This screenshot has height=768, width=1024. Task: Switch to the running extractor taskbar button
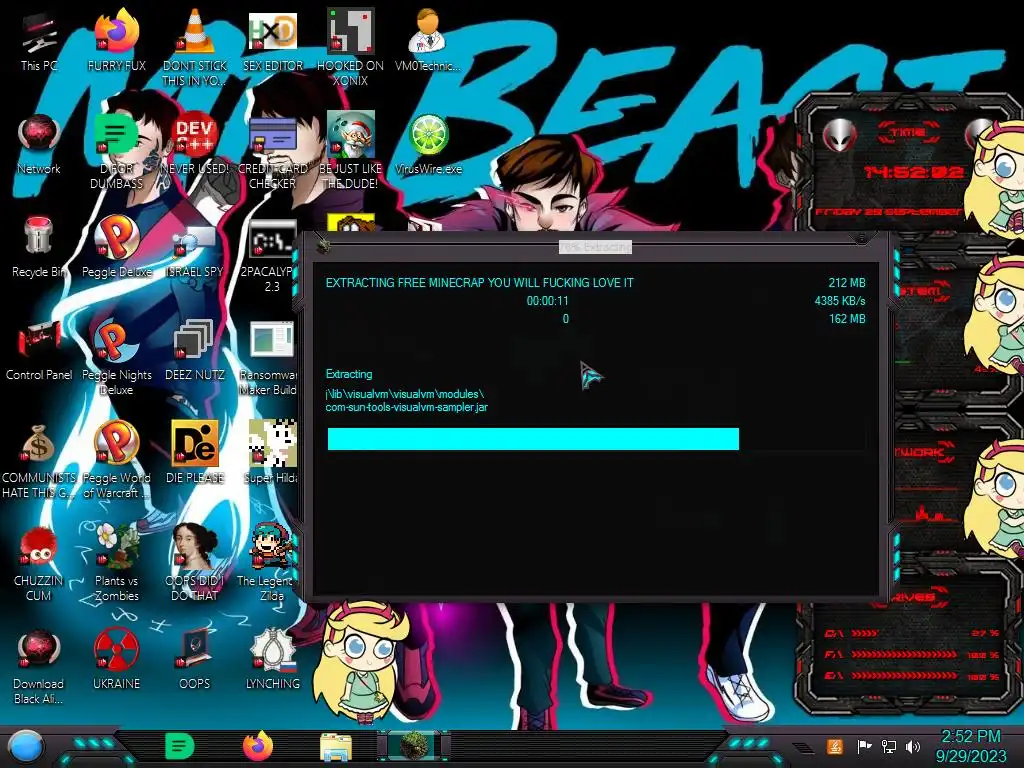click(413, 746)
